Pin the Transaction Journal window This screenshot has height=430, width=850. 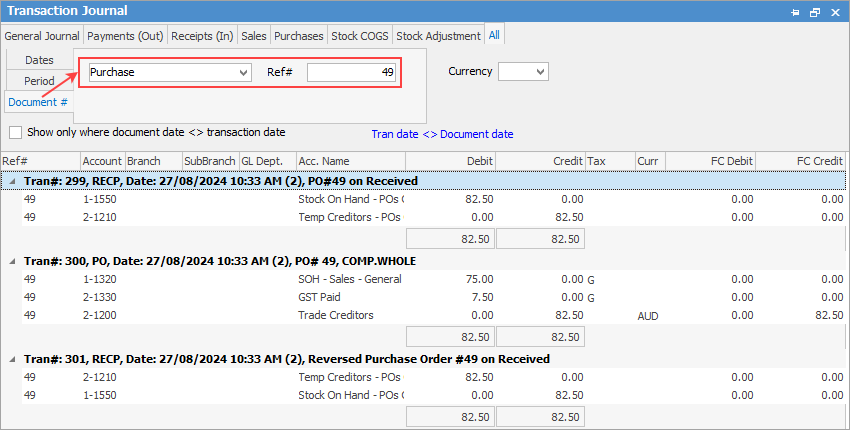coord(795,11)
